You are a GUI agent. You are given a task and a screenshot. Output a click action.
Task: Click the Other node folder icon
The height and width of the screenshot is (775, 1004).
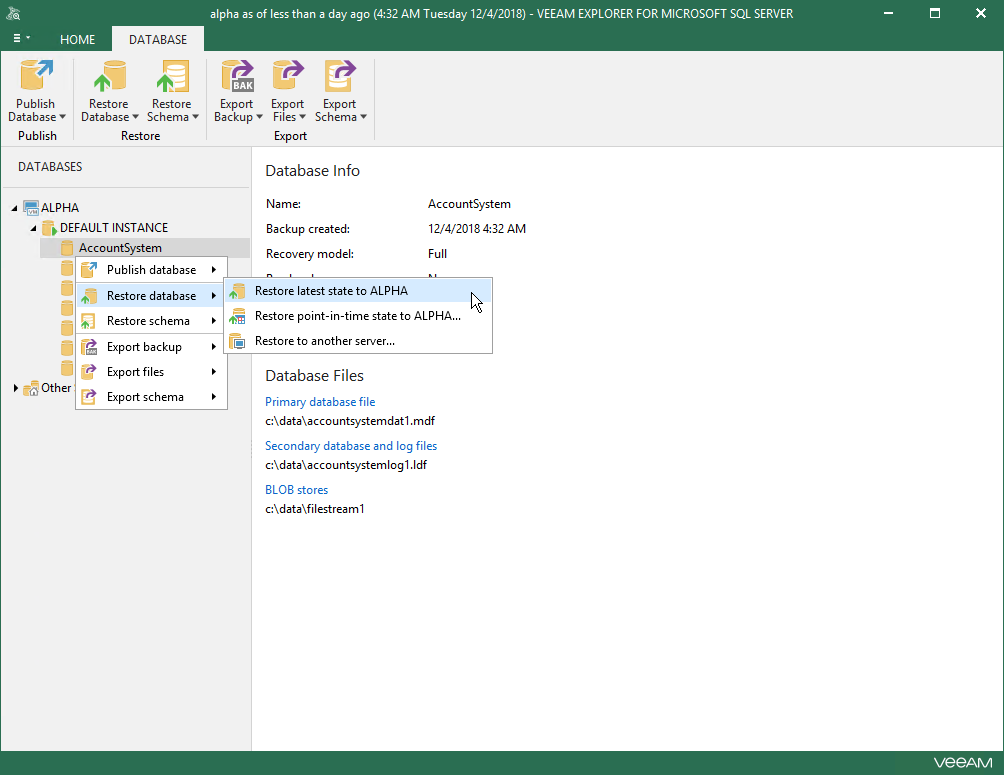pos(31,388)
